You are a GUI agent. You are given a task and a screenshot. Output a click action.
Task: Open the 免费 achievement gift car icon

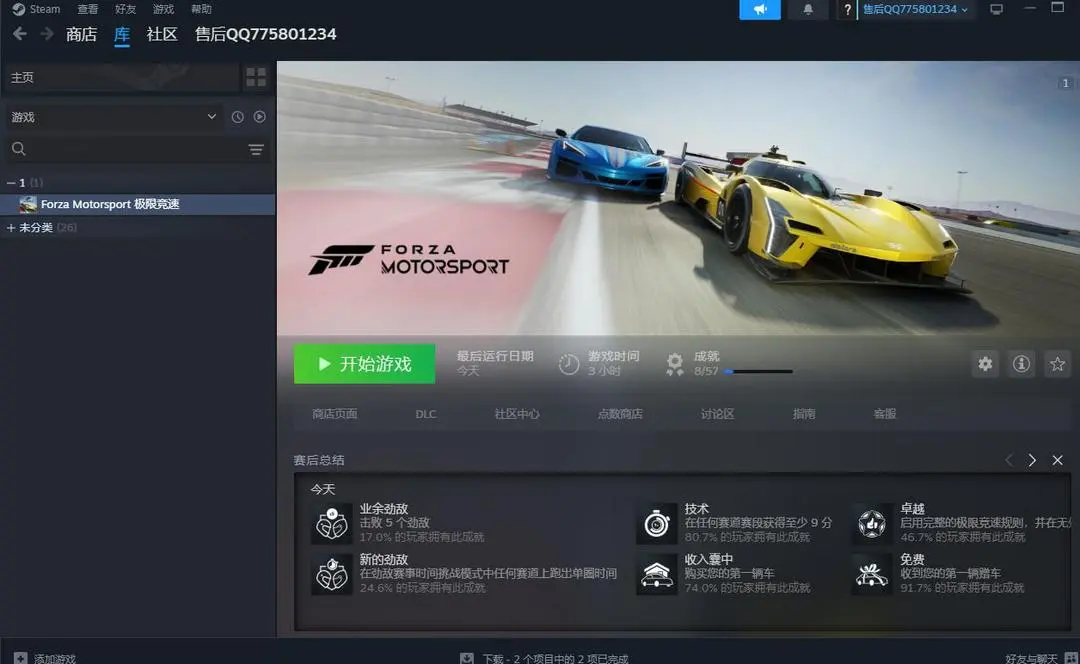pos(871,574)
